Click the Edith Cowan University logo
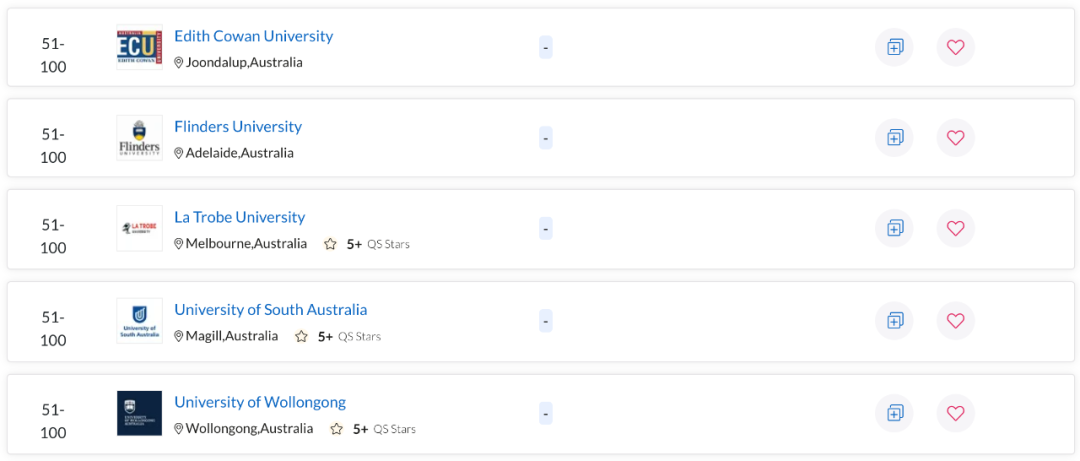 pos(139,47)
